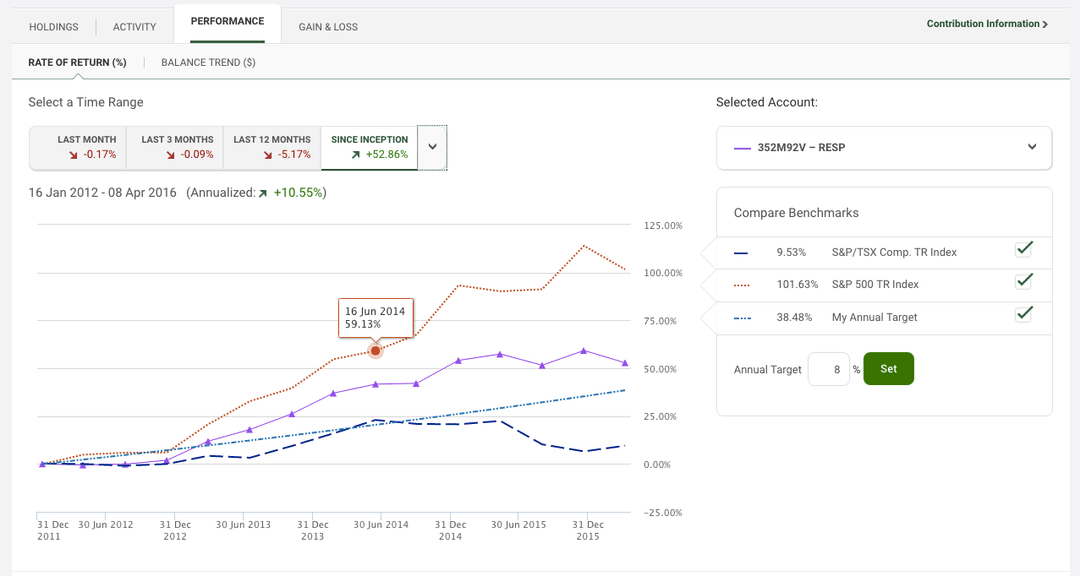
Task: Expand the additional time range options chevron
Action: coord(432,147)
